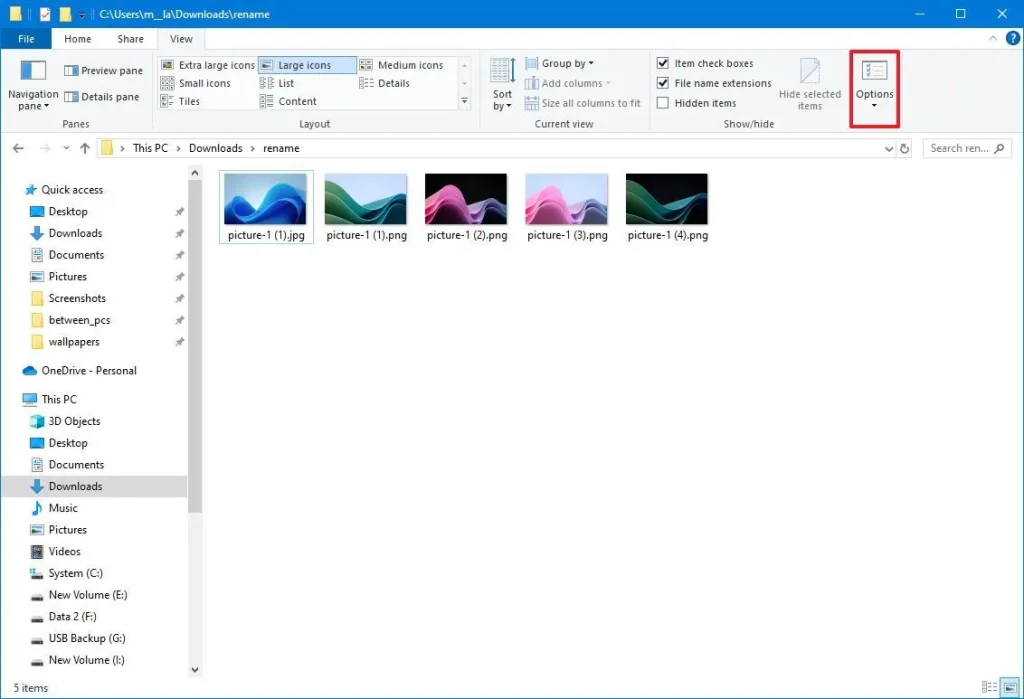Expand the layout gallery more arrow
Screen dimensions: 1024x699
click(x=464, y=102)
